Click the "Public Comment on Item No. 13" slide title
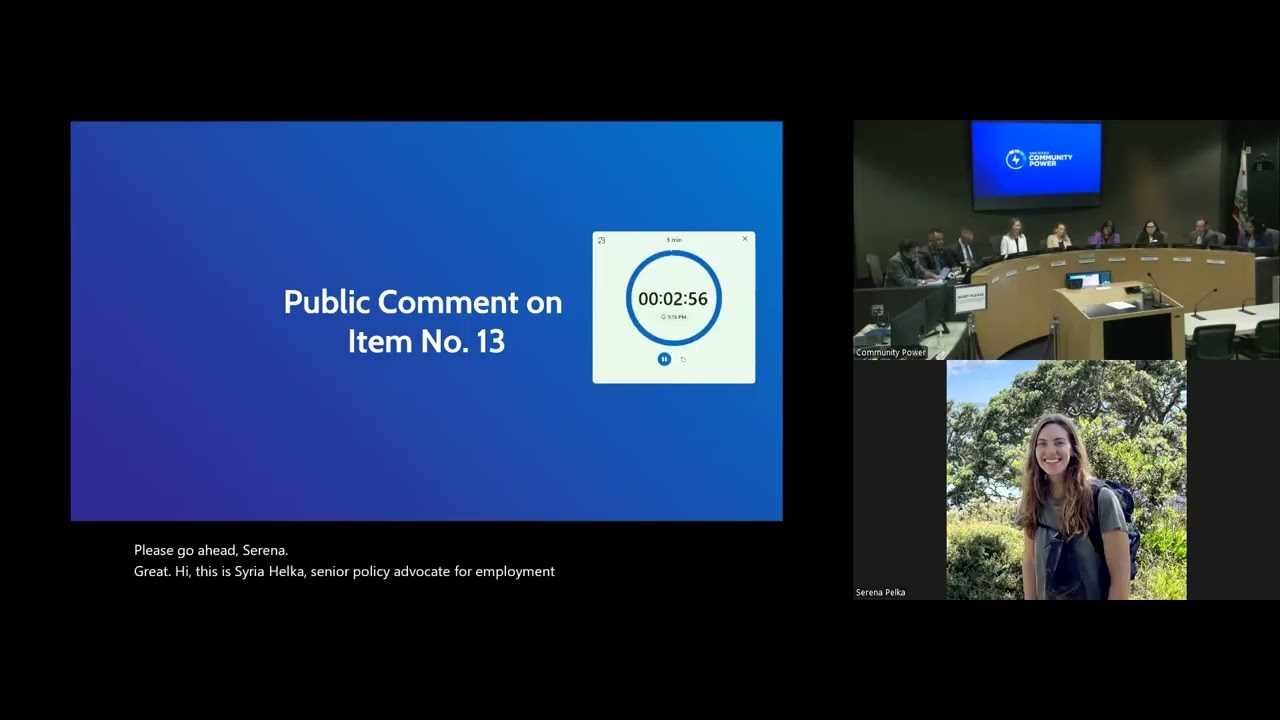The image size is (1280, 720). 423,321
